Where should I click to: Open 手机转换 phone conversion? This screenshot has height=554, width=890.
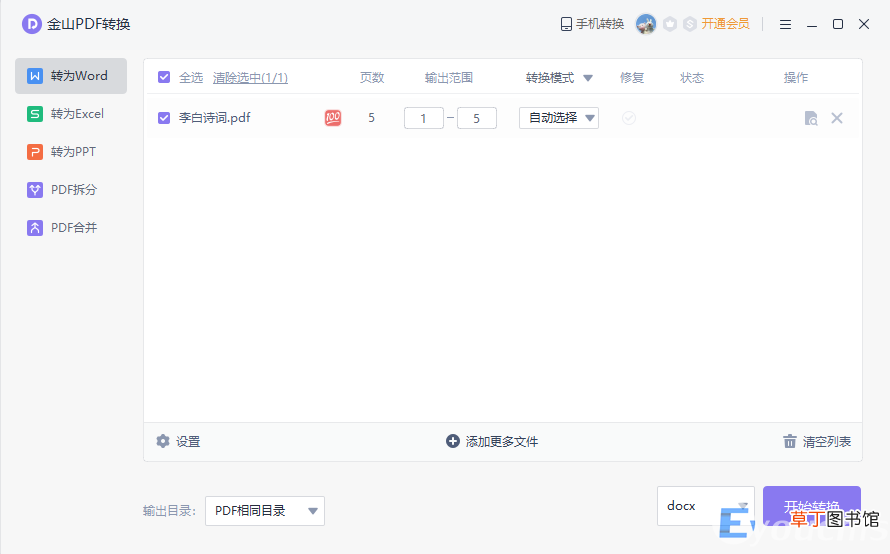[592, 24]
